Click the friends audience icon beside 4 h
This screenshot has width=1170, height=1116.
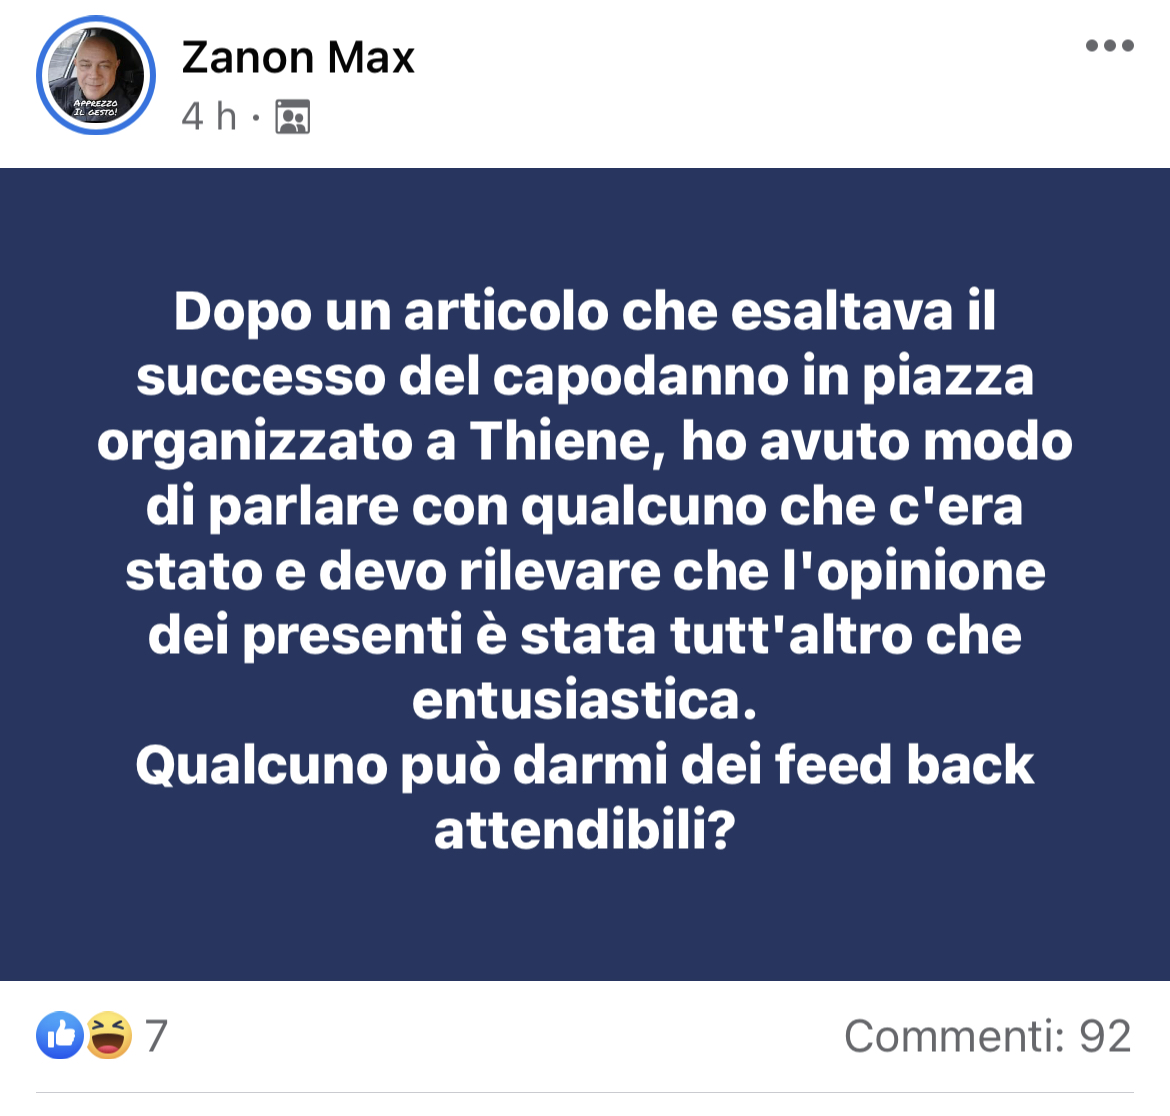[x=292, y=117]
